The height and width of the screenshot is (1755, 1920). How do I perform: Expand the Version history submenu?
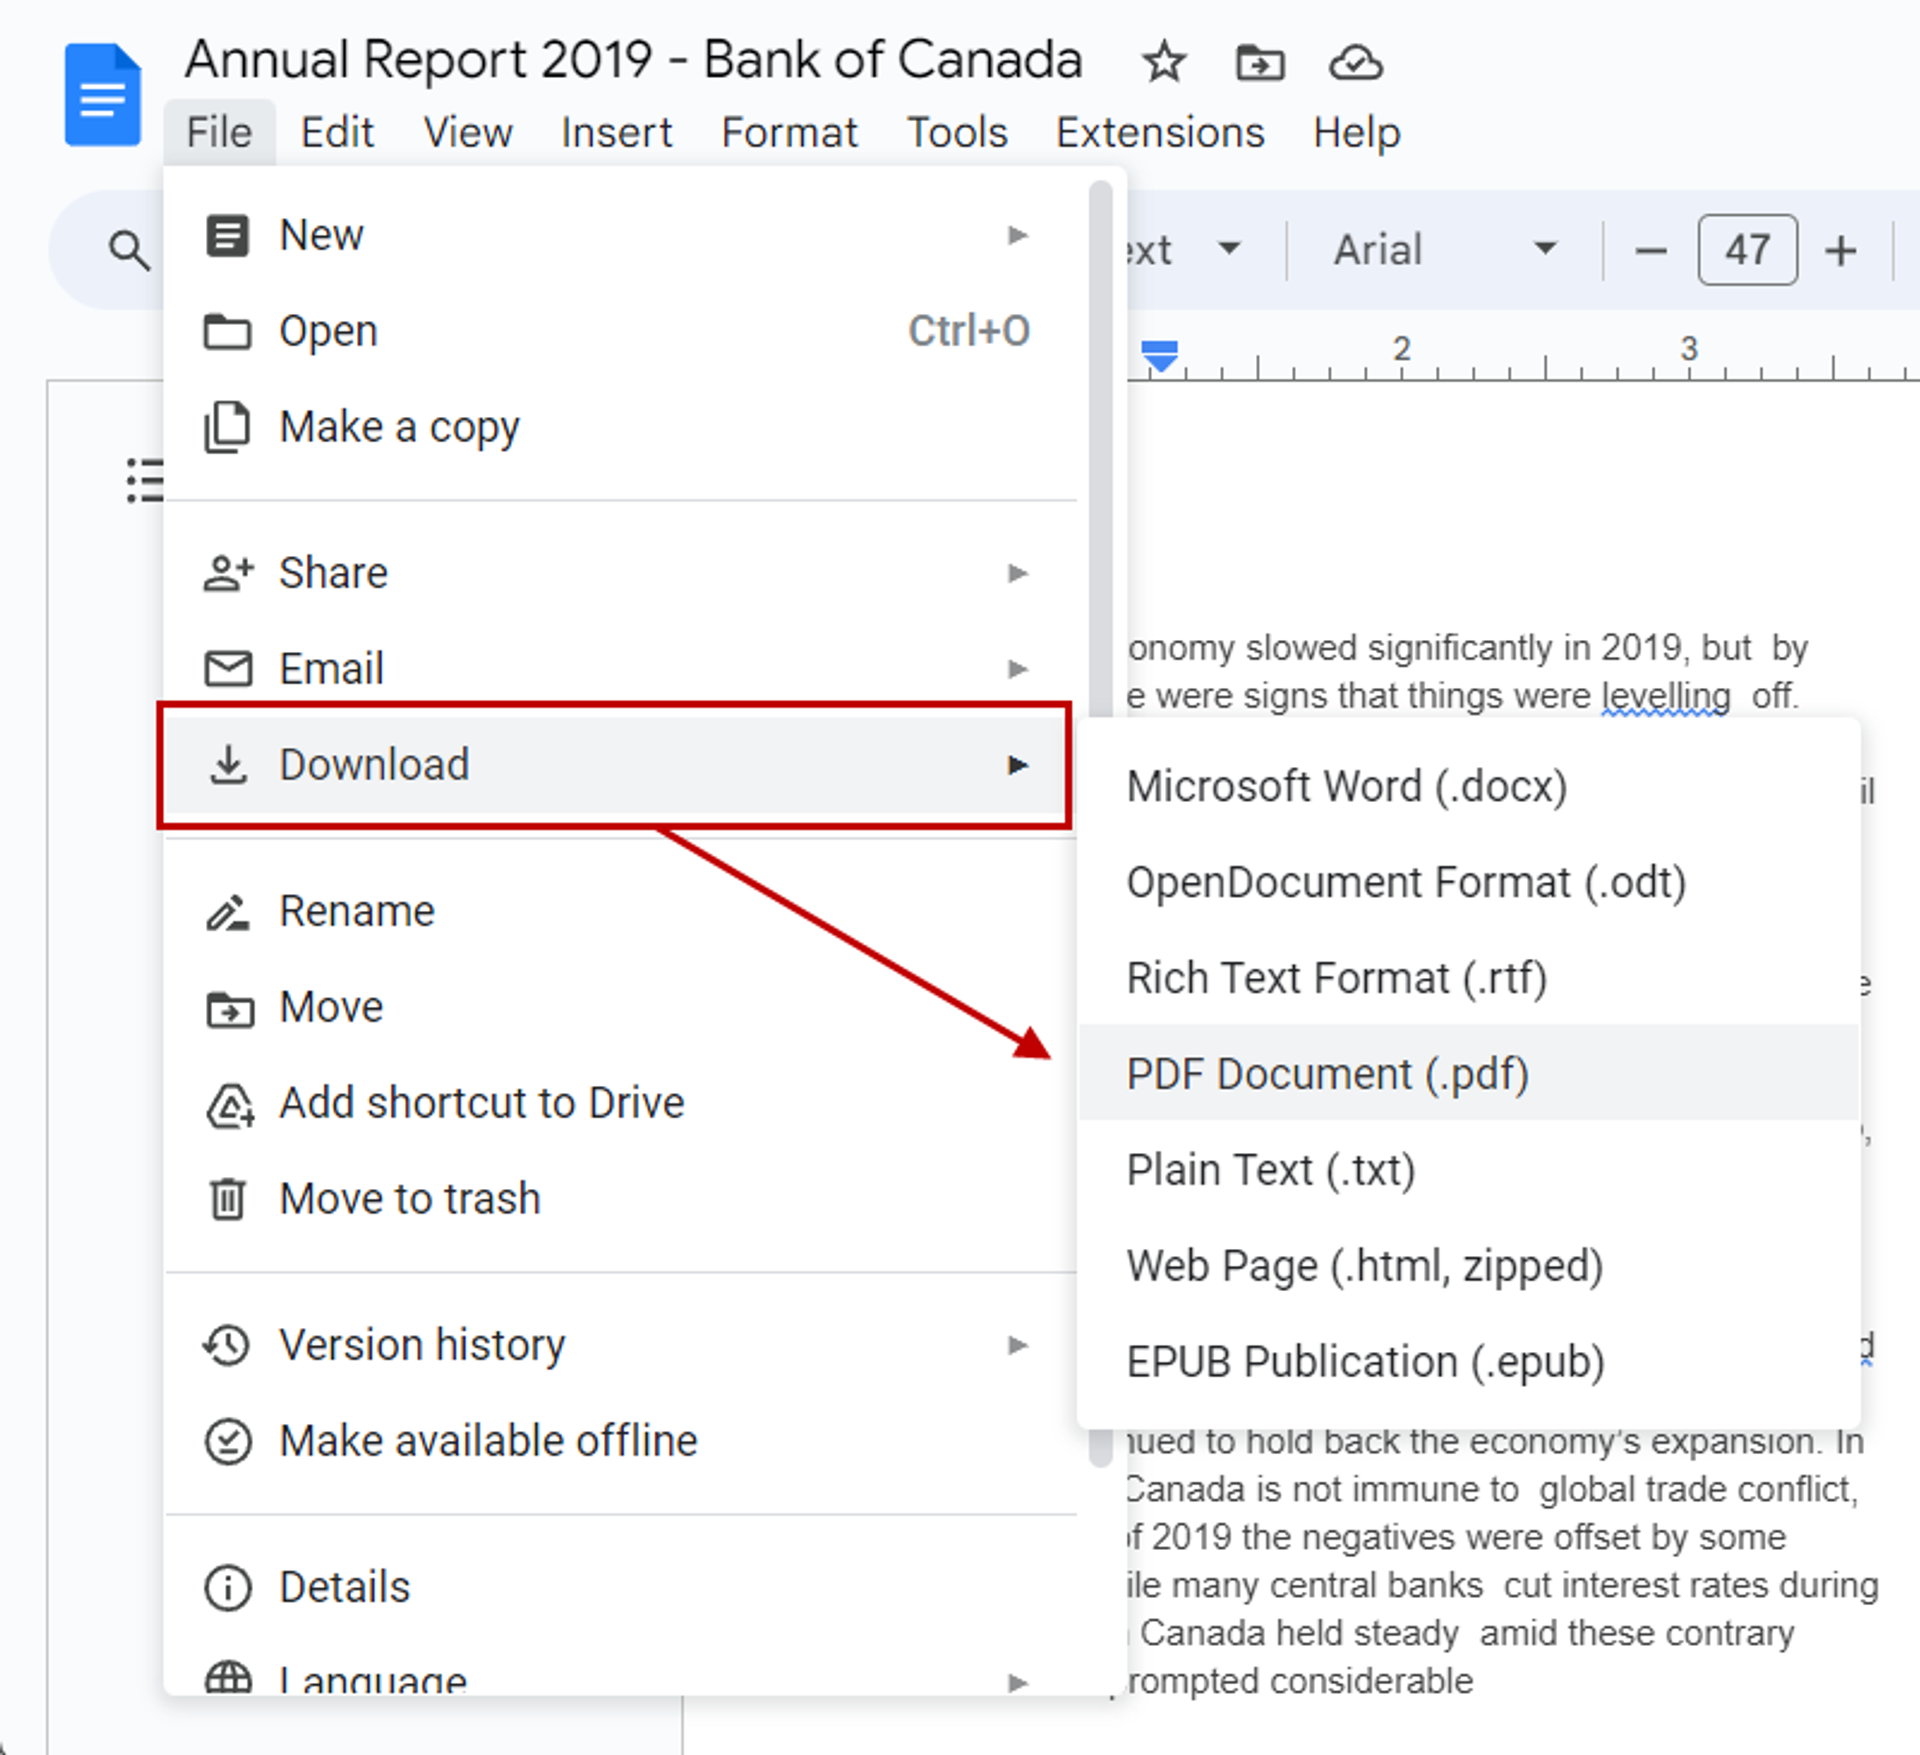(x=620, y=1345)
